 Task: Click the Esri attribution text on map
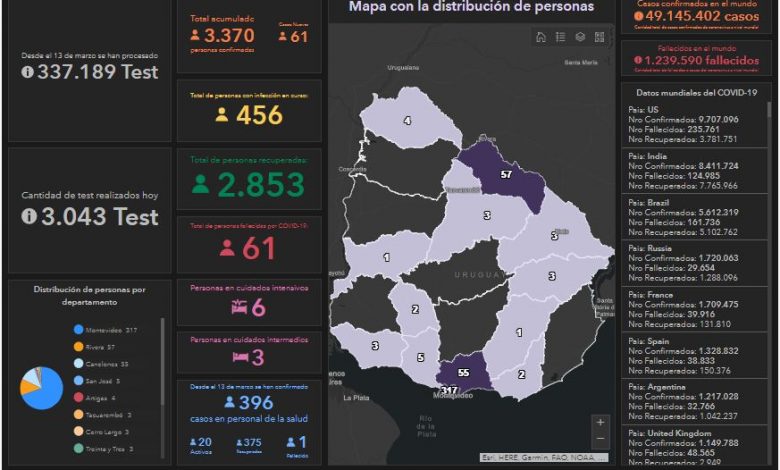point(542,457)
